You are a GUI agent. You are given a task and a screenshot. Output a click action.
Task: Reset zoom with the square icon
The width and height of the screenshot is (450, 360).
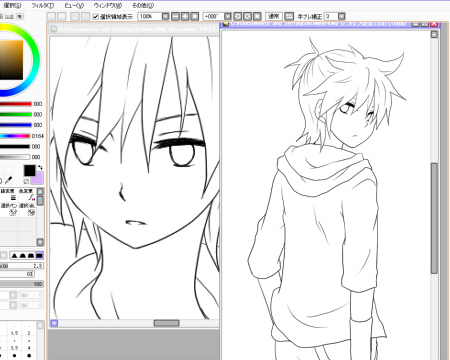tap(195, 16)
